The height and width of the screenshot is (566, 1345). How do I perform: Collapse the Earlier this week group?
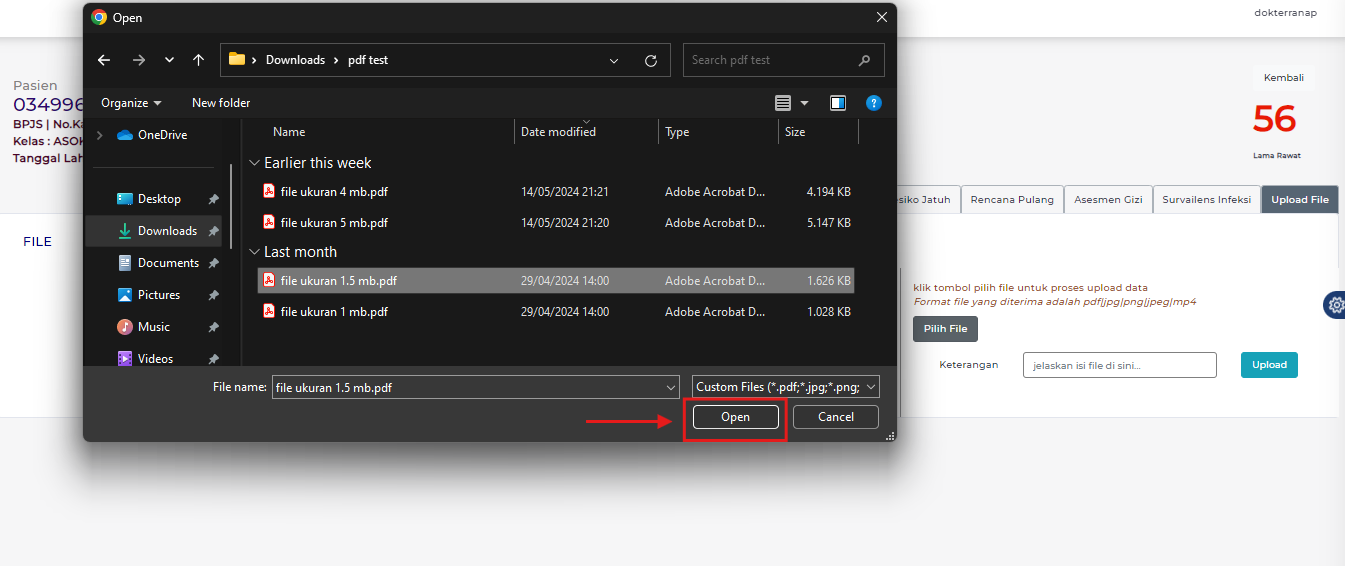(255, 163)
